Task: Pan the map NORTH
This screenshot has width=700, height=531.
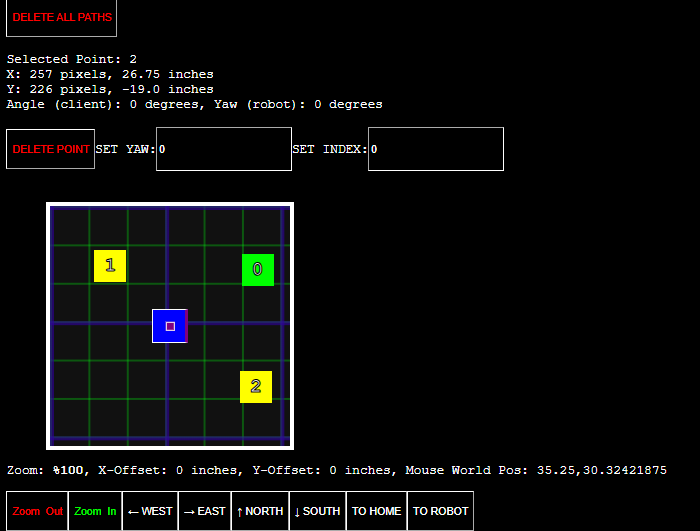Action: 260,511
